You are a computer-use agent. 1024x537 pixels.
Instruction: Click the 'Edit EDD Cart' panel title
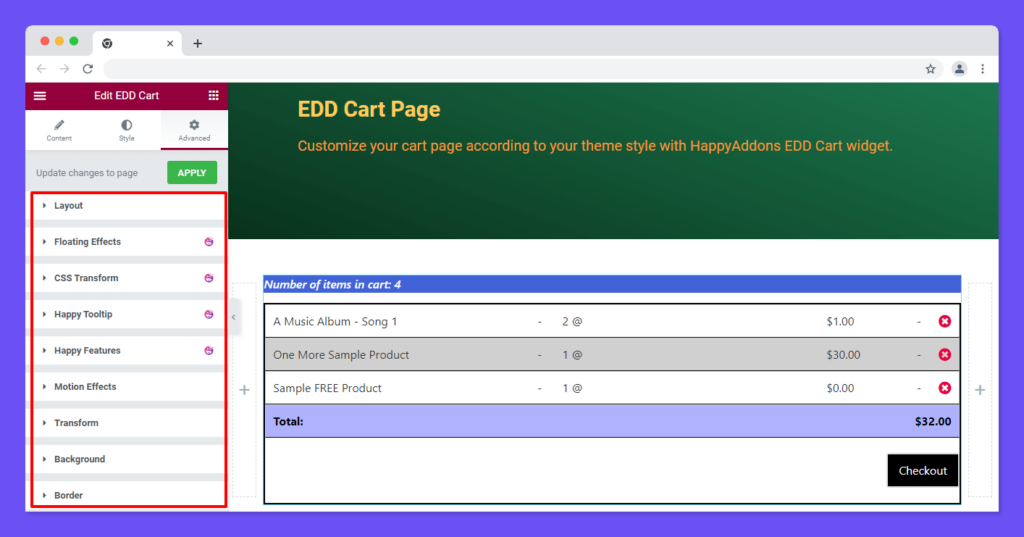point(127,95)
